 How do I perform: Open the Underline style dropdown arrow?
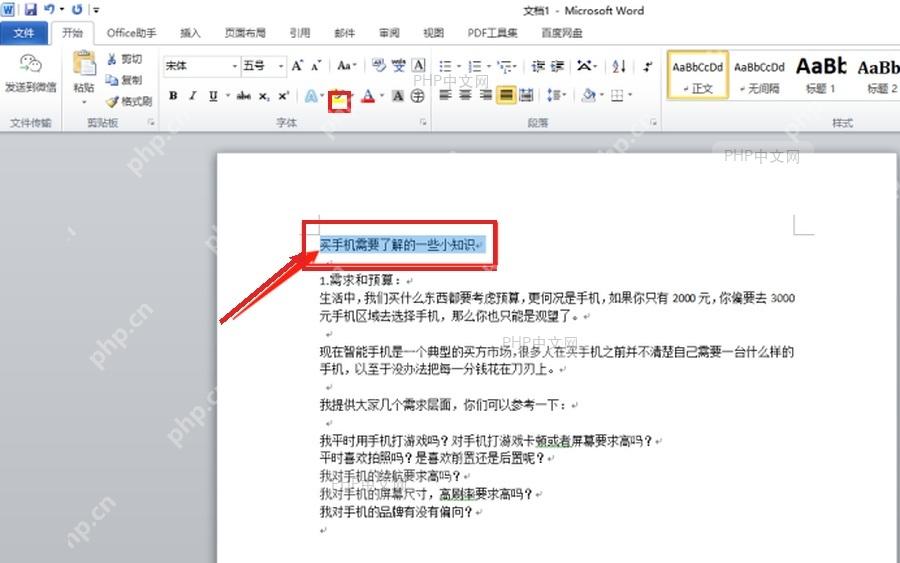coord(228,96)
